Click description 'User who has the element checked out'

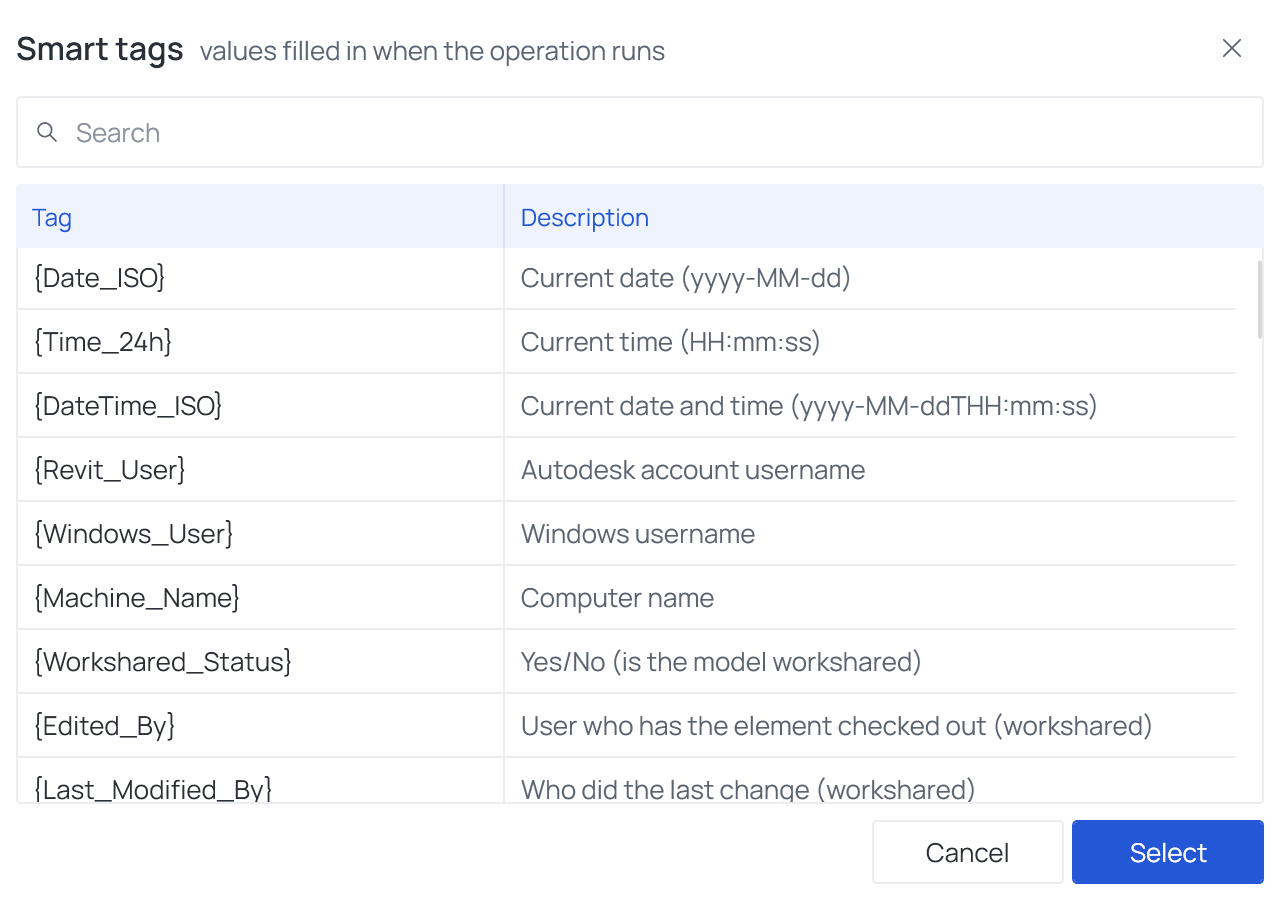(754, 726)
